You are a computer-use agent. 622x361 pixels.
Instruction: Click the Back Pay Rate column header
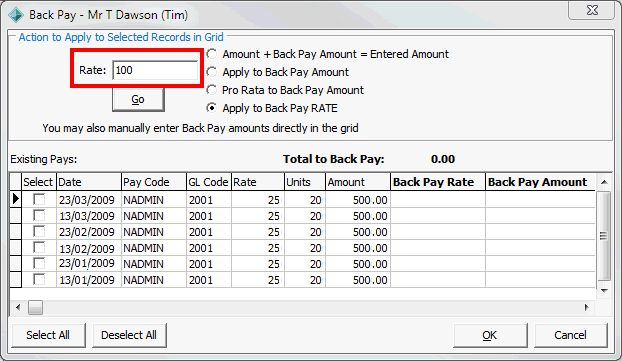438,182
